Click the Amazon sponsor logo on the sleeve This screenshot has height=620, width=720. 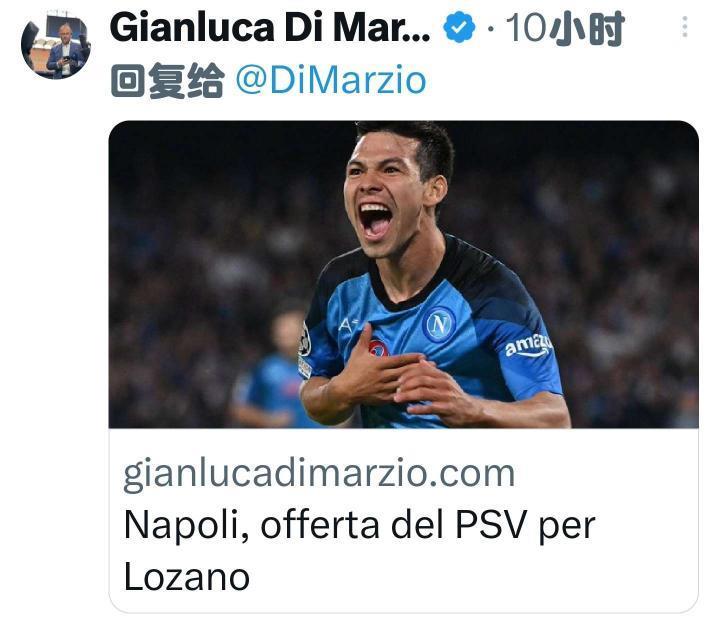[x=529, y=345]
